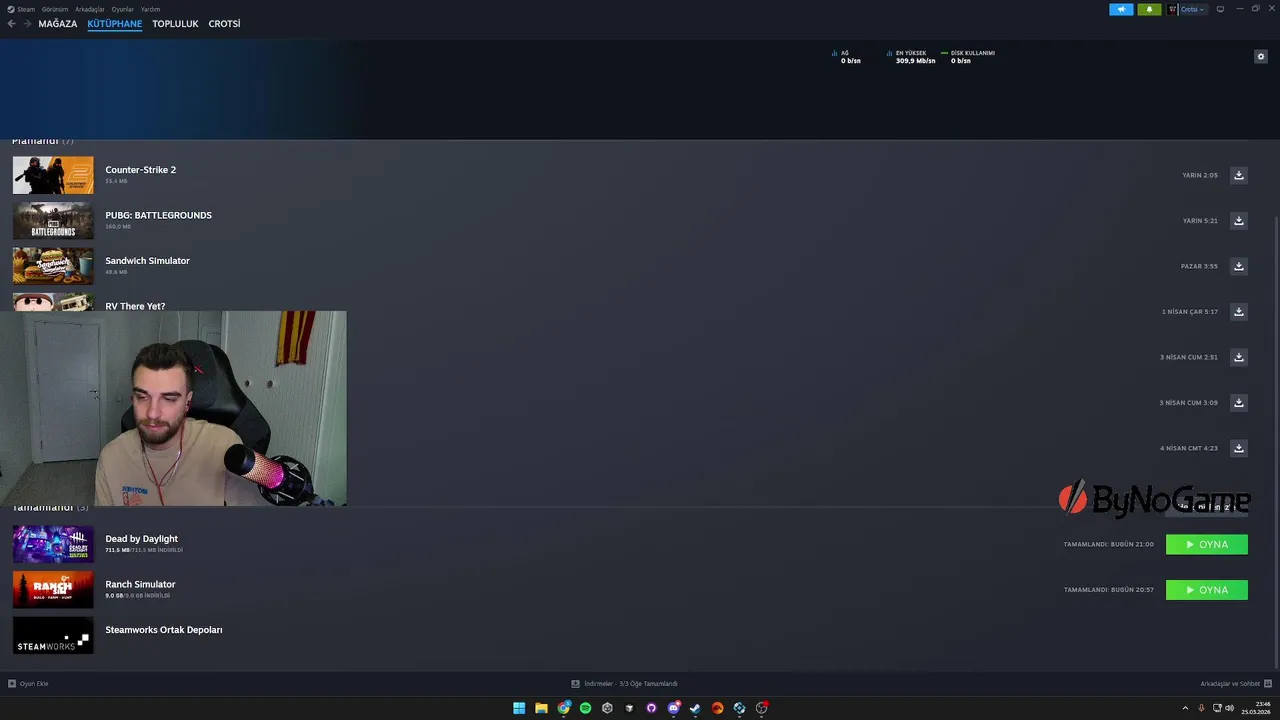Open Steam announcements megaphone button
This screenshot has width=1280, height=720.
tap(1121, 9)
